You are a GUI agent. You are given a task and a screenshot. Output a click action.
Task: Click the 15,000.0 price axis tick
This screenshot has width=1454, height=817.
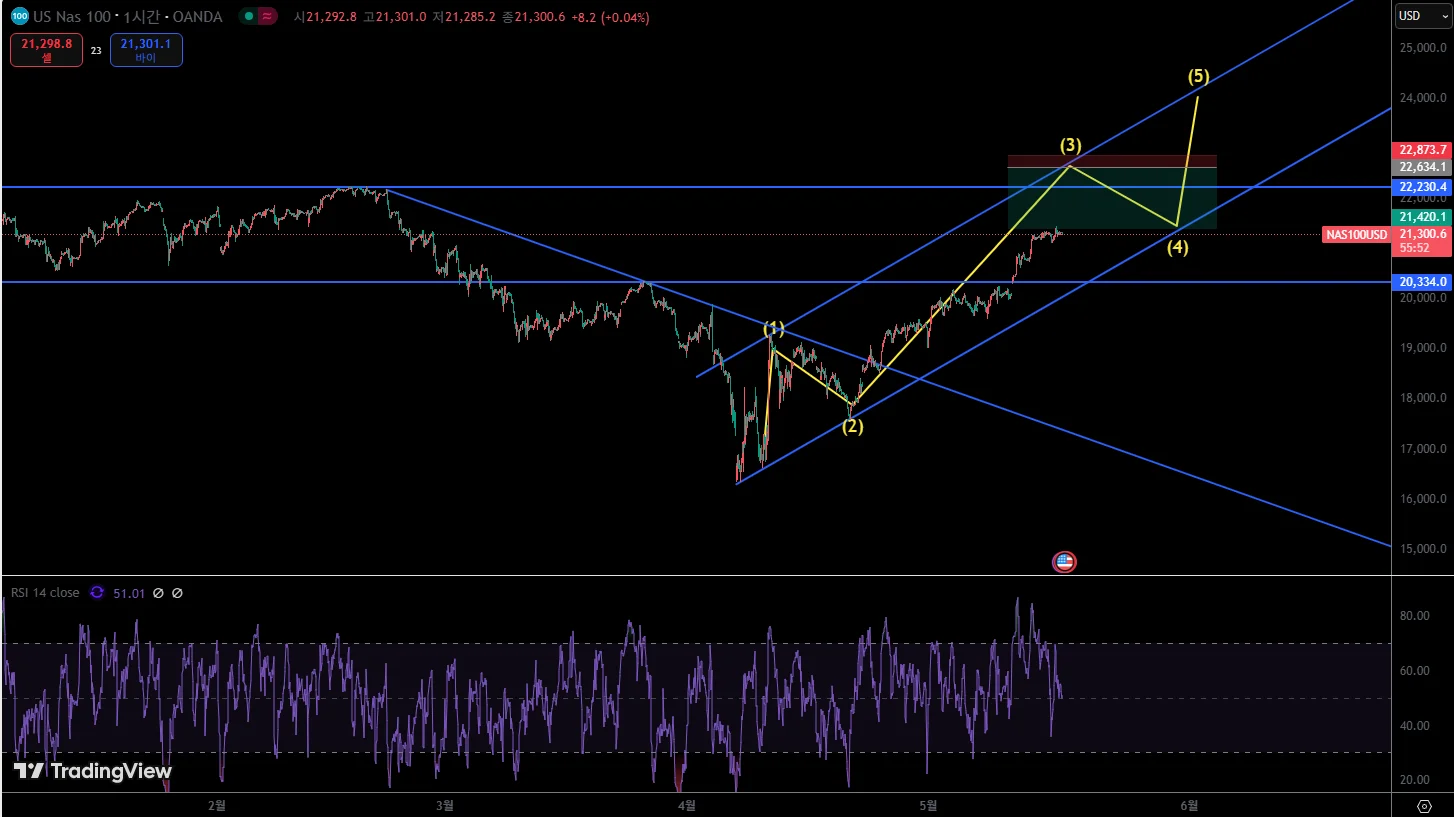[1423, 549]
